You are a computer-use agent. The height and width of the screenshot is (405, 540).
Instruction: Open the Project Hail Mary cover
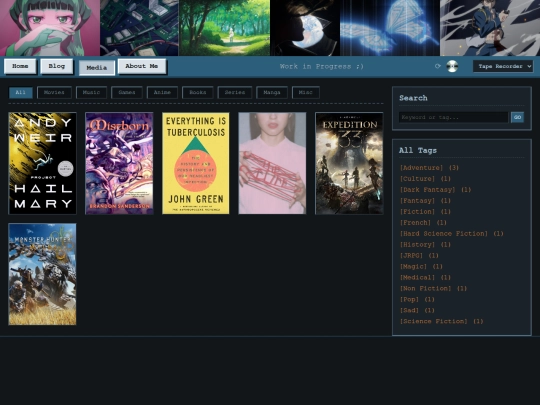pos(42,163)
